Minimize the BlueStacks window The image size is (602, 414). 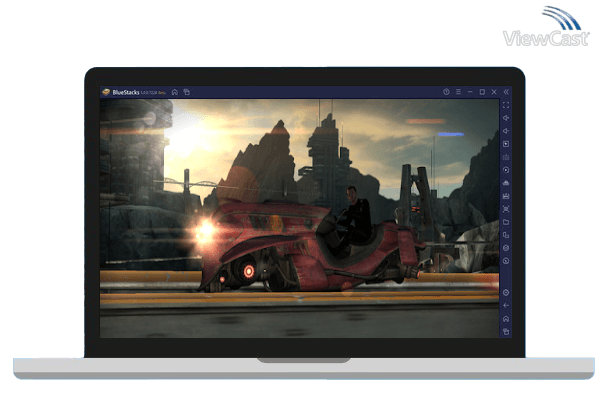coord(470,92)
